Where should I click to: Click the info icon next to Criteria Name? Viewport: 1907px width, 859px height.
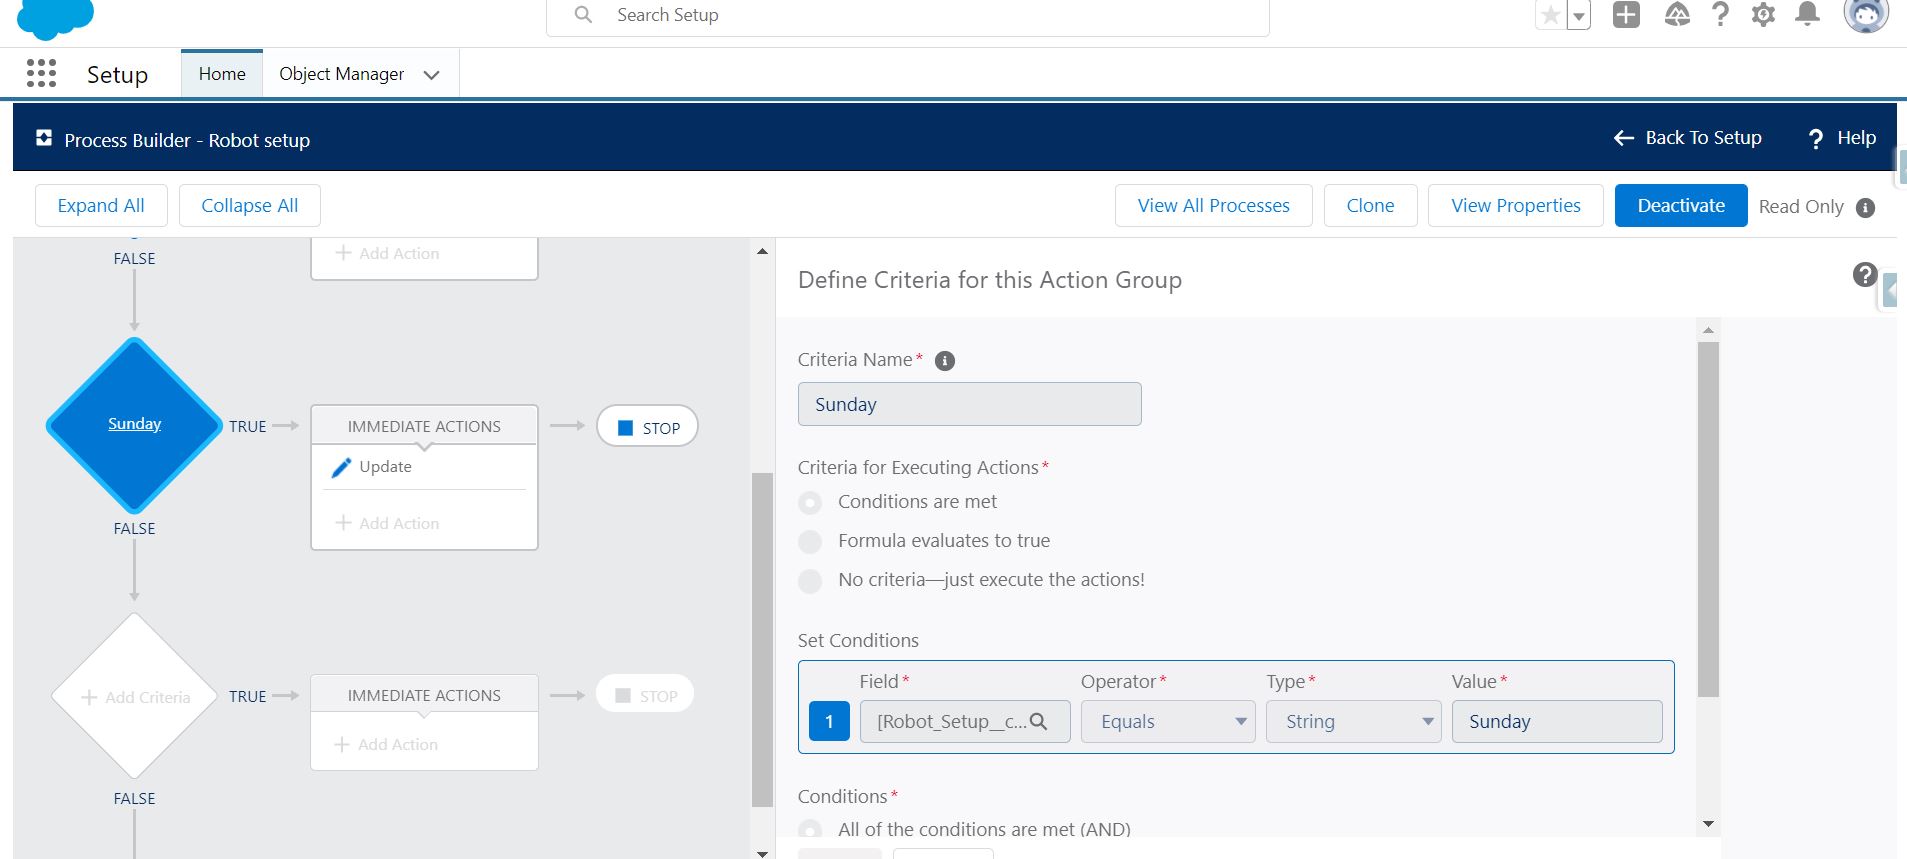pos(944,361)
